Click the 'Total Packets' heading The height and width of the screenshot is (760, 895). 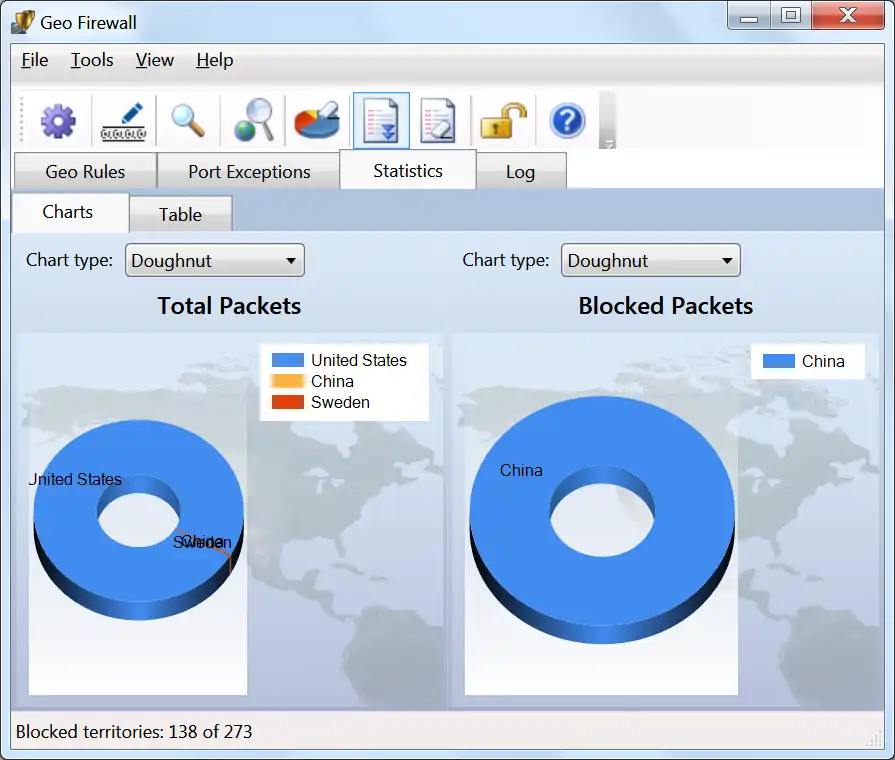pos(229,306)
